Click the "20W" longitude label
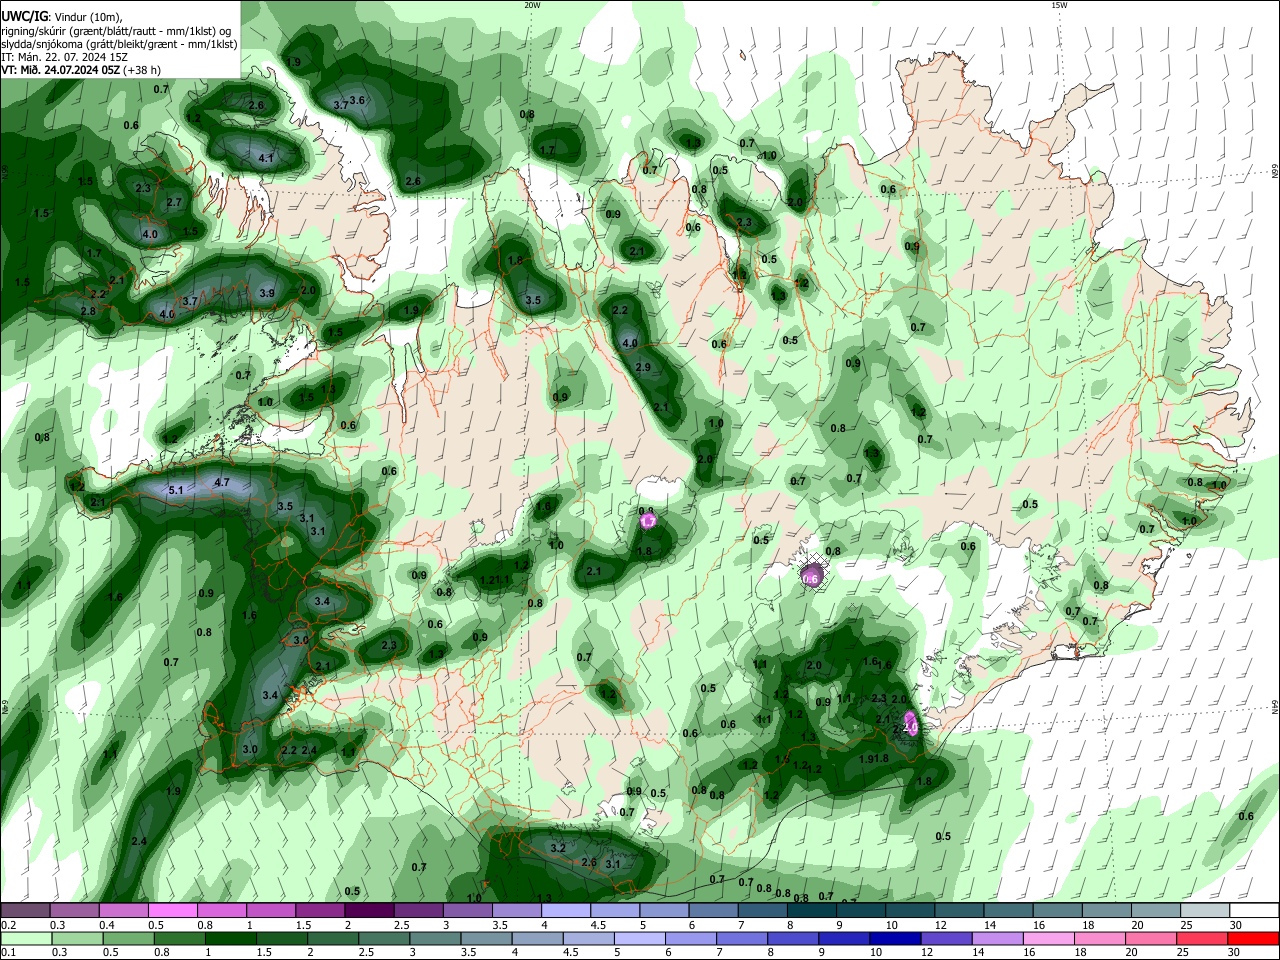Image resolution: width=1280 pixels, height=960 pixels. 532,5
